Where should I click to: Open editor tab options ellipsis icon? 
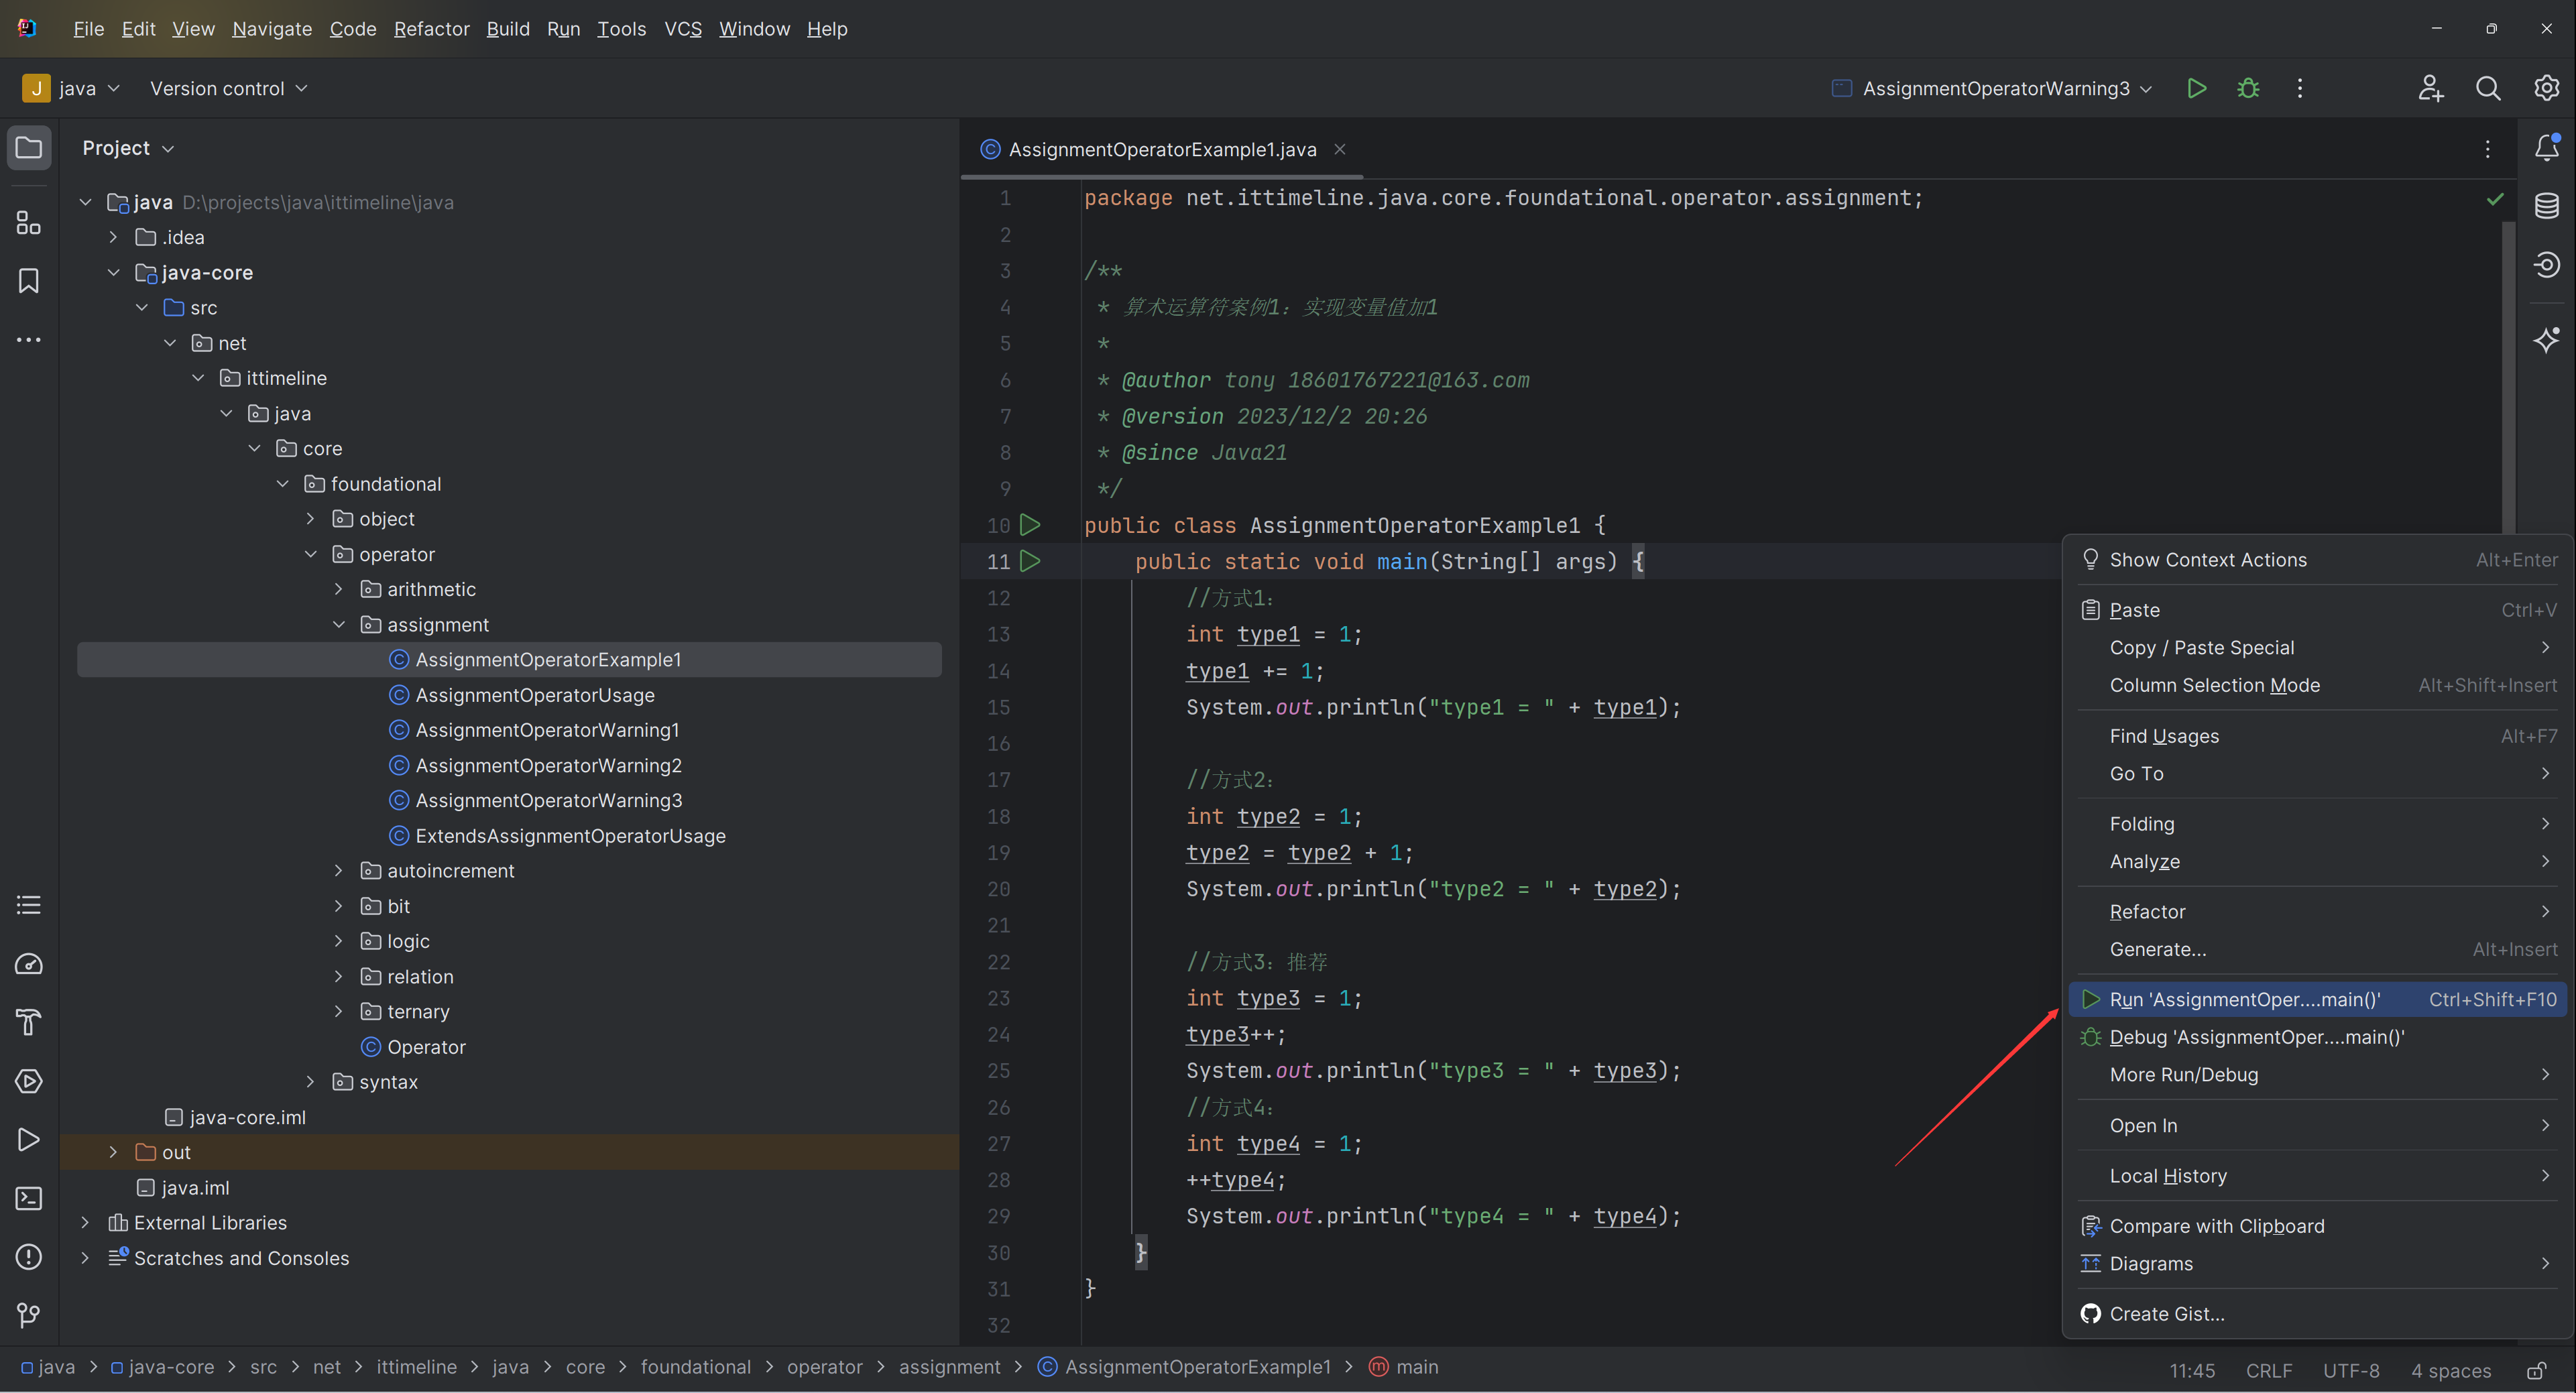point(2488,149)
